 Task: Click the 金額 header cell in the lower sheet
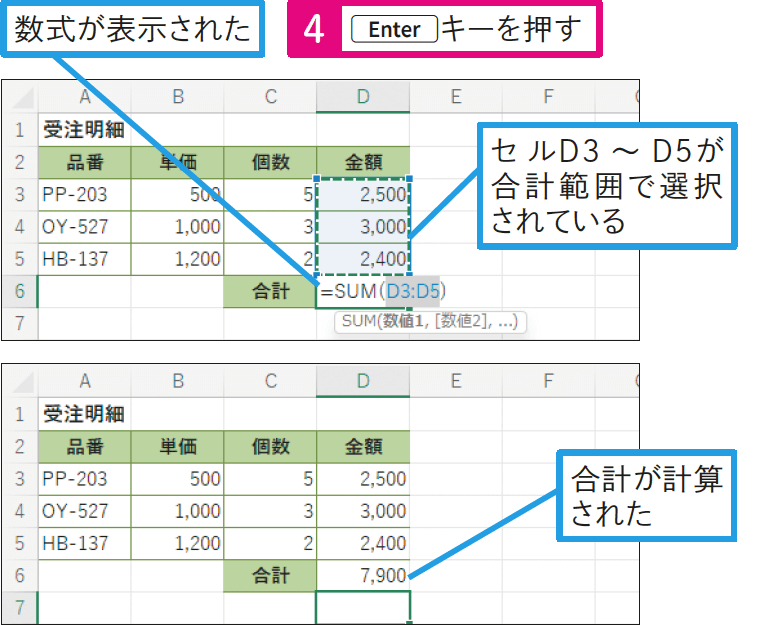point(363,446)
